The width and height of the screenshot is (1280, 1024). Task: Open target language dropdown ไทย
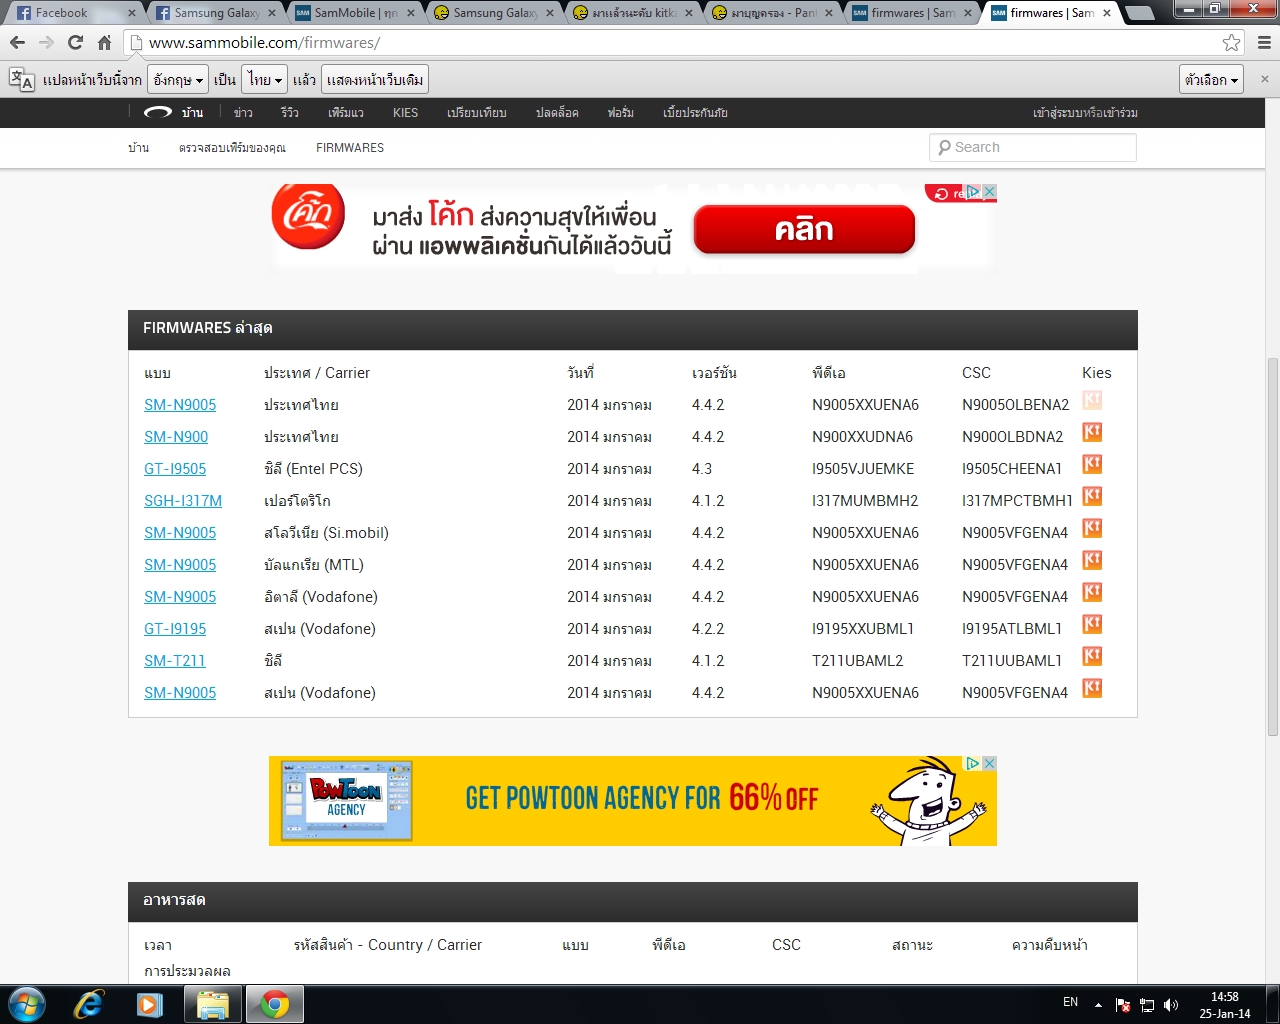pos(266,79)
